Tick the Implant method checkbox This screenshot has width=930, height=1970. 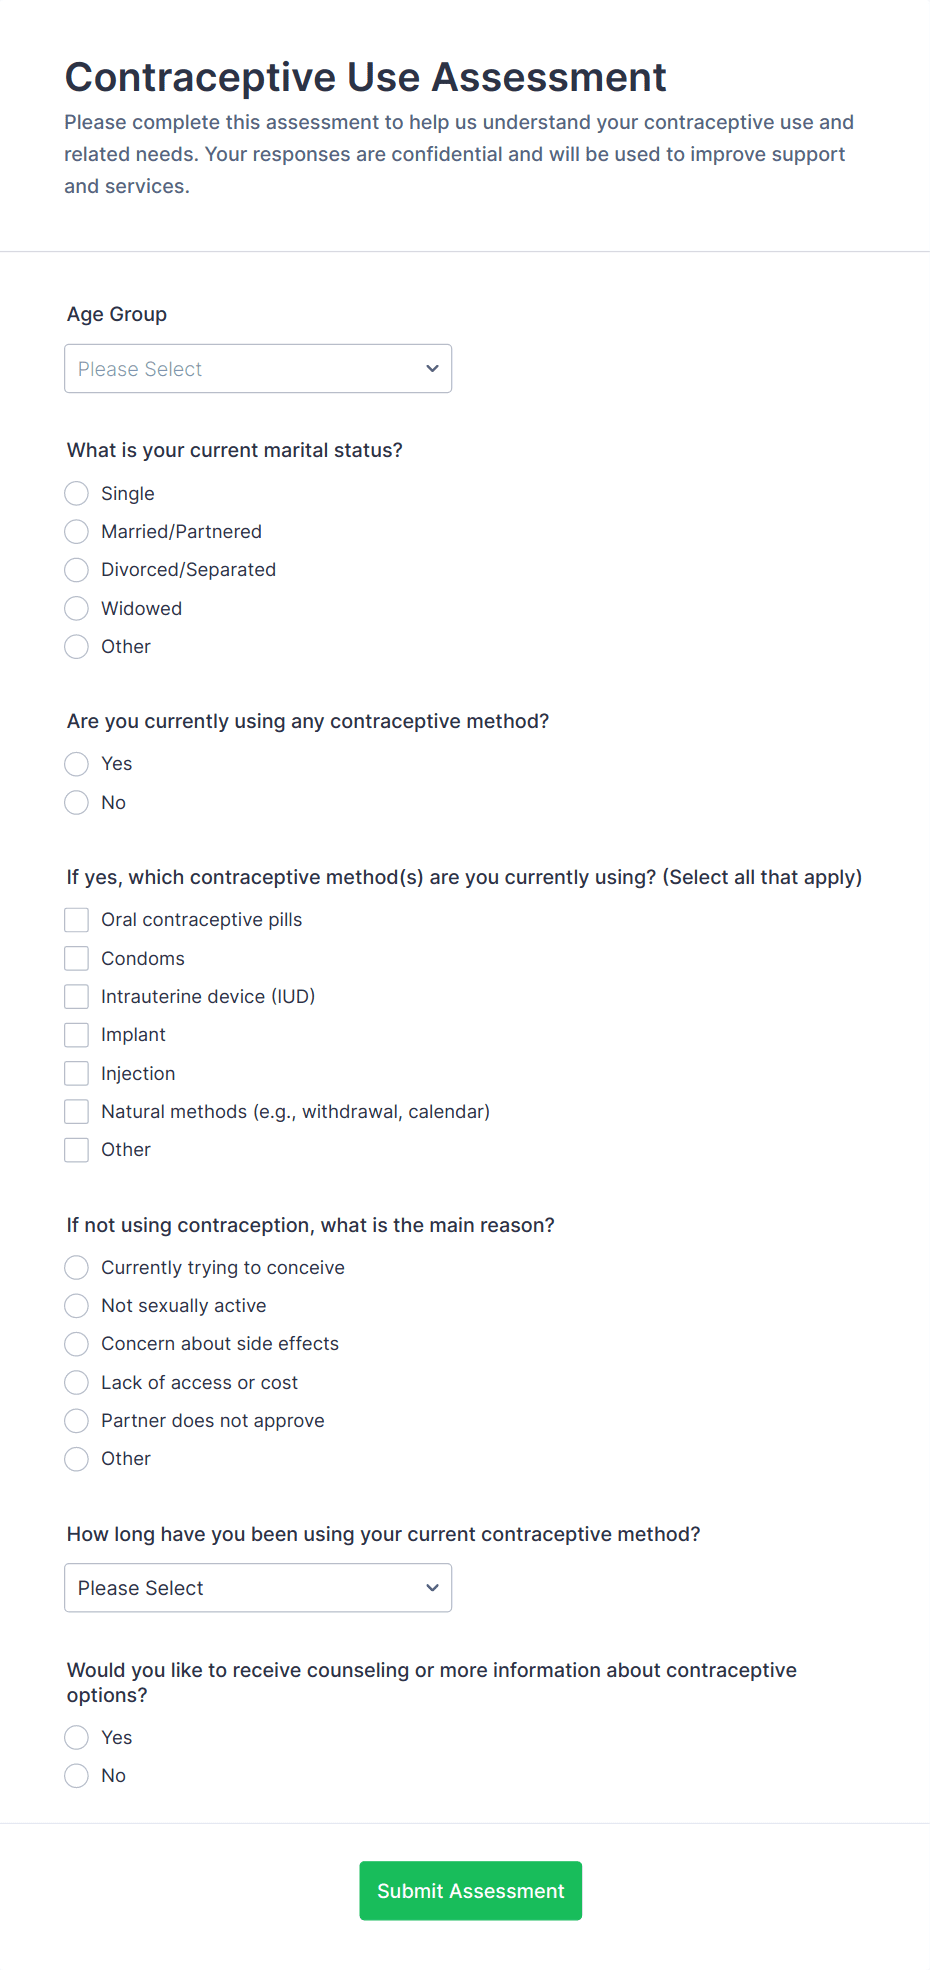[x=76, y=1034]
